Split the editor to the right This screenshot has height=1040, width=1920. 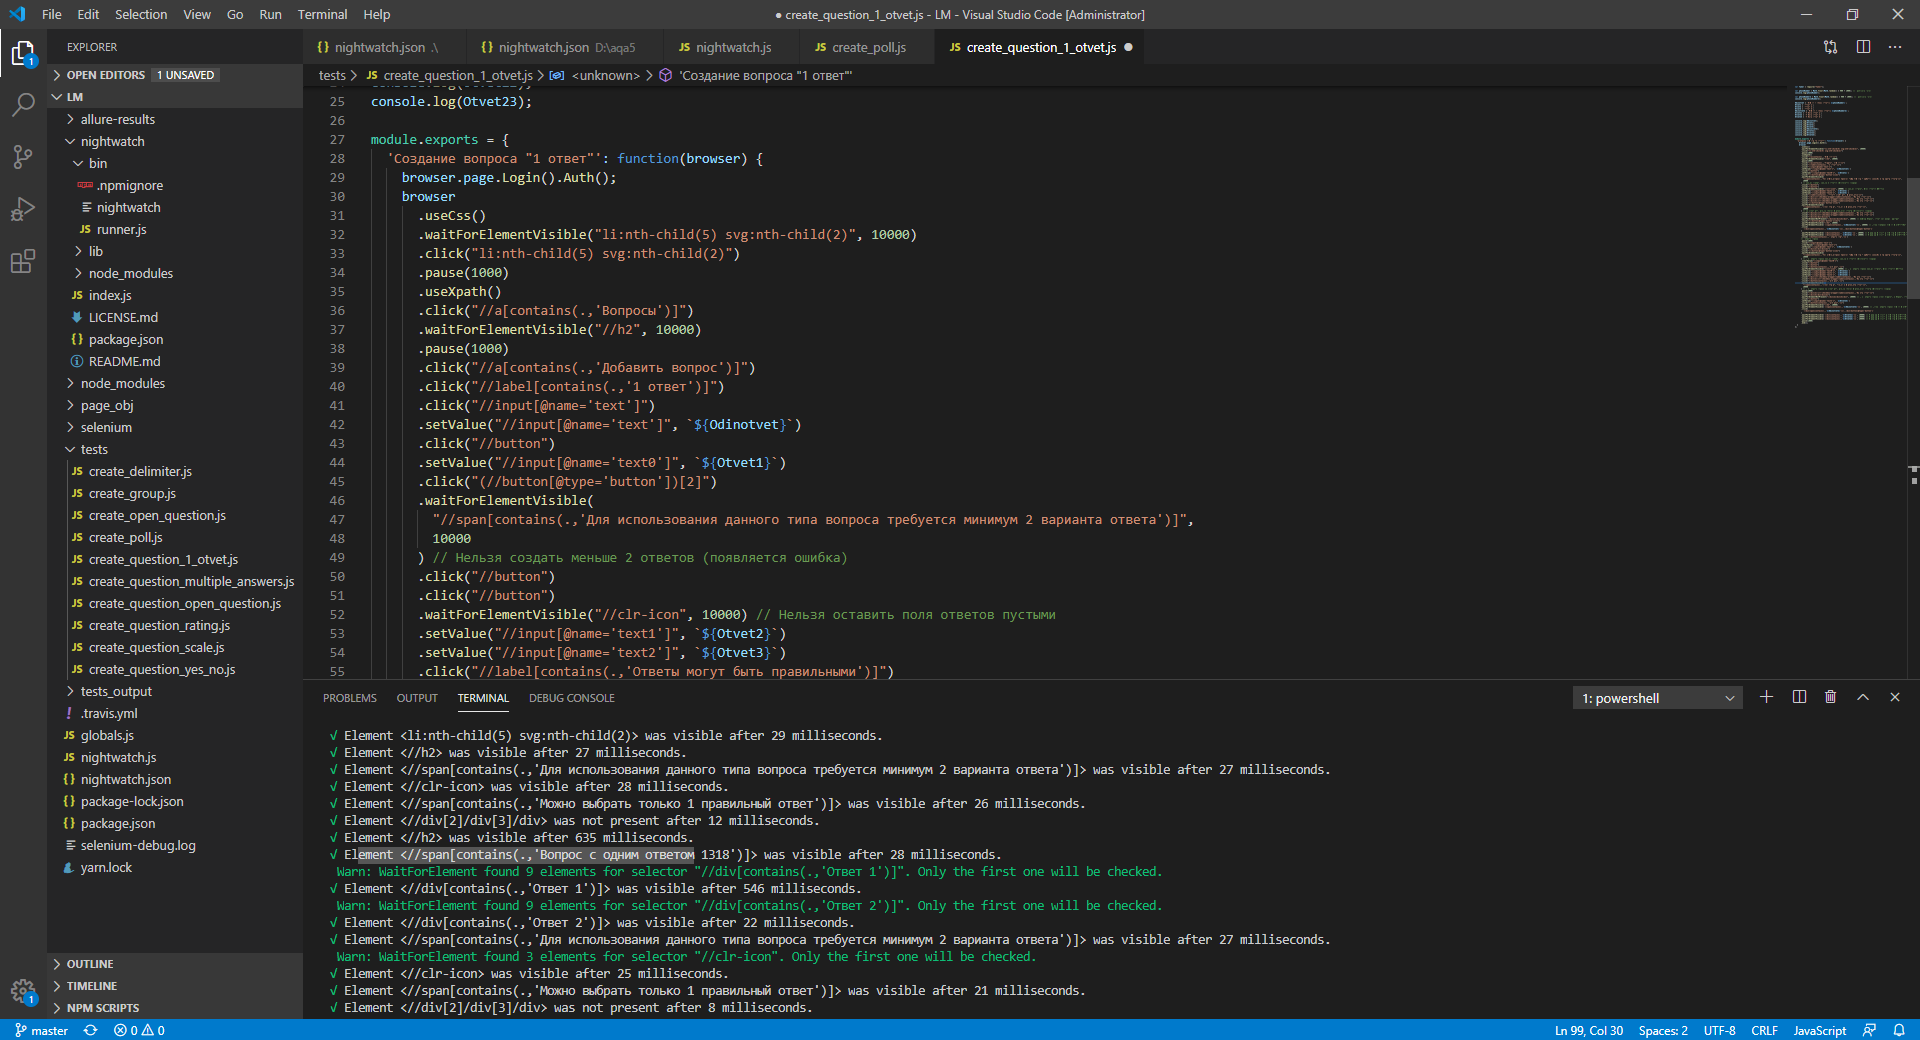coord(1863,47)
